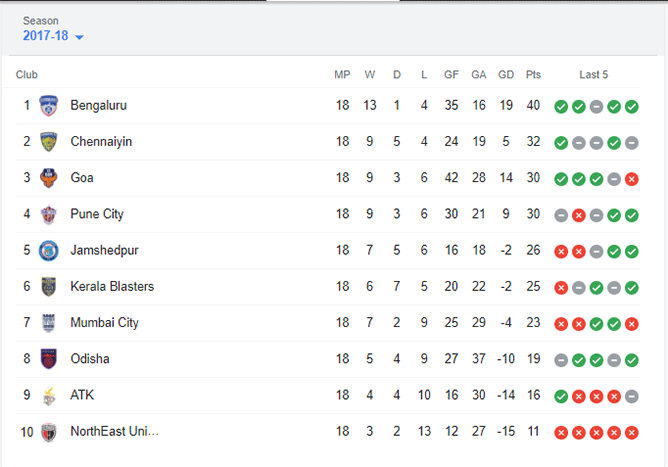Click the Jamshedpur club badge
This screenshot has width=668, height=467.
coord(48,250)
